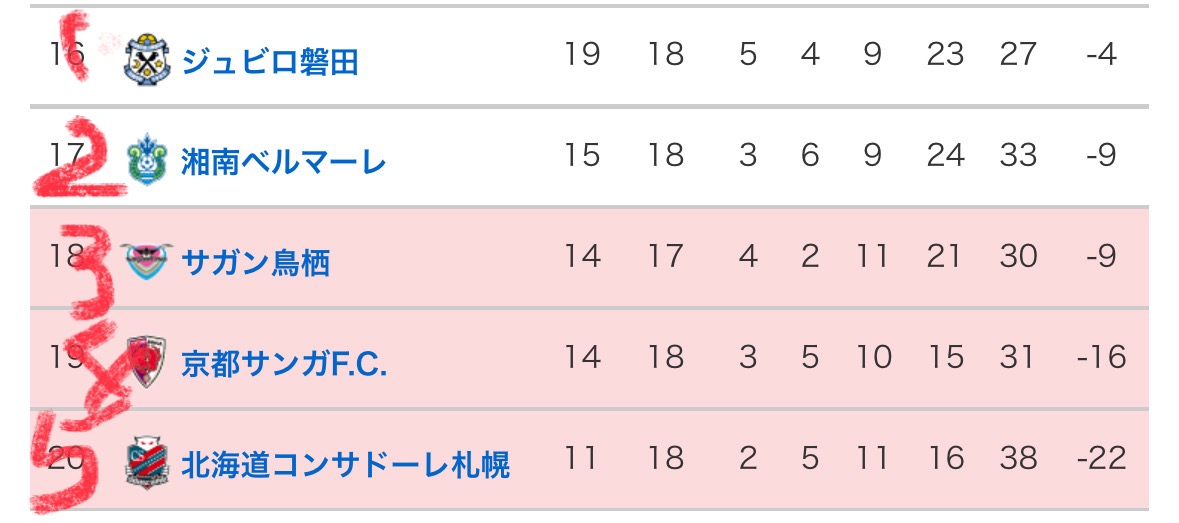Click rank number 18 in table
Viewport: 1179px width, 523px height.
coord(65,256)
